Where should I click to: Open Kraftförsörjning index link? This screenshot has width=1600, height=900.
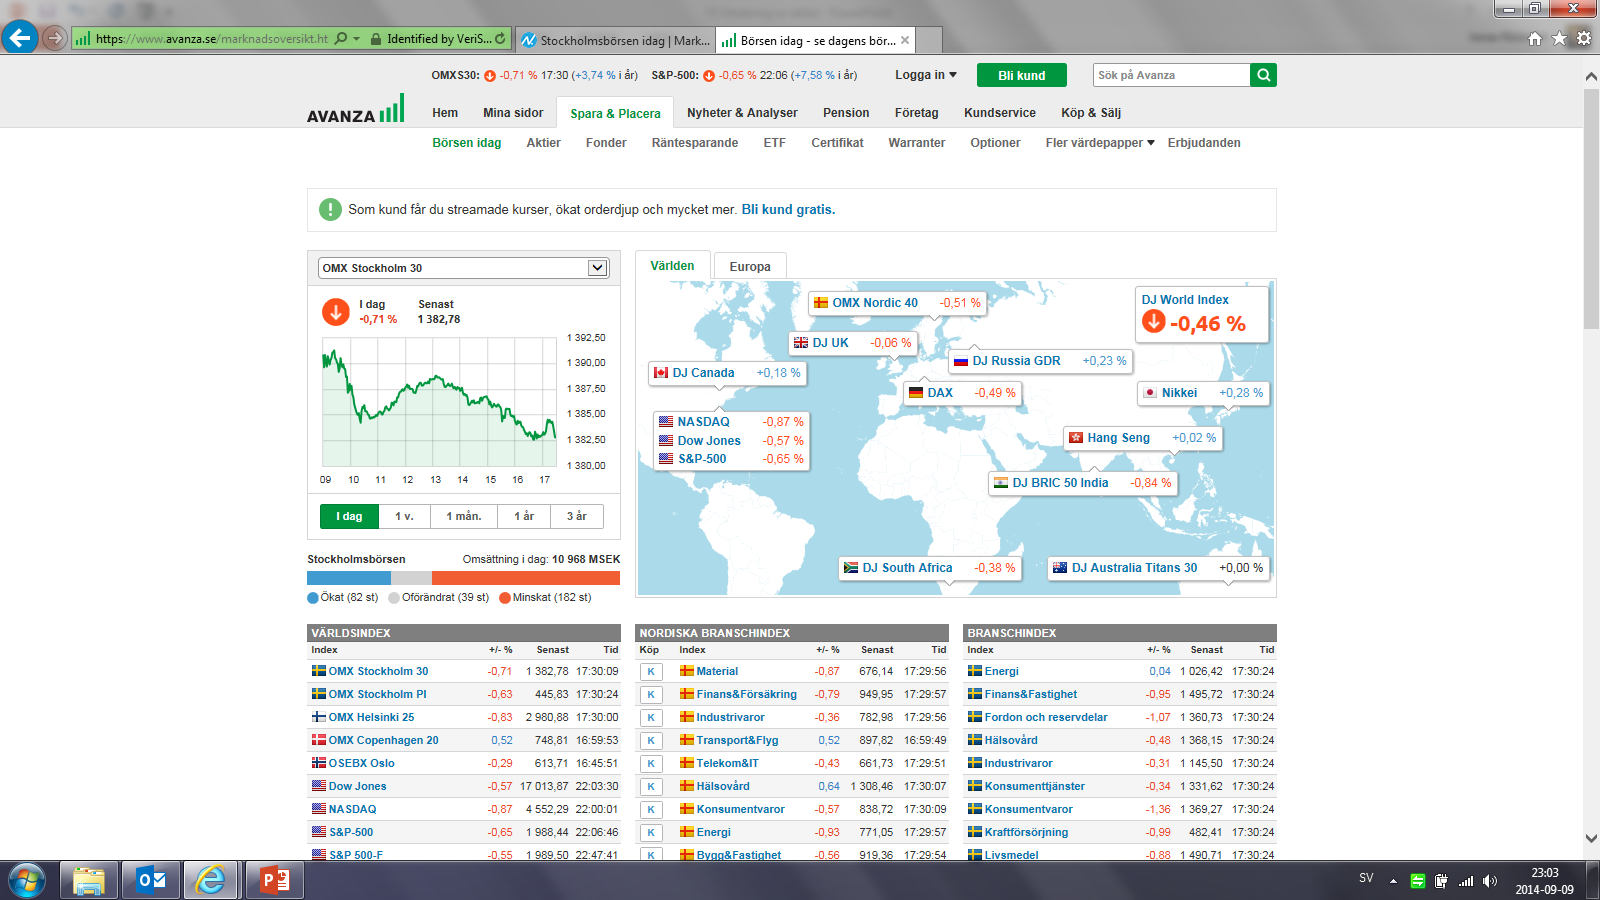click(1026, 832)
